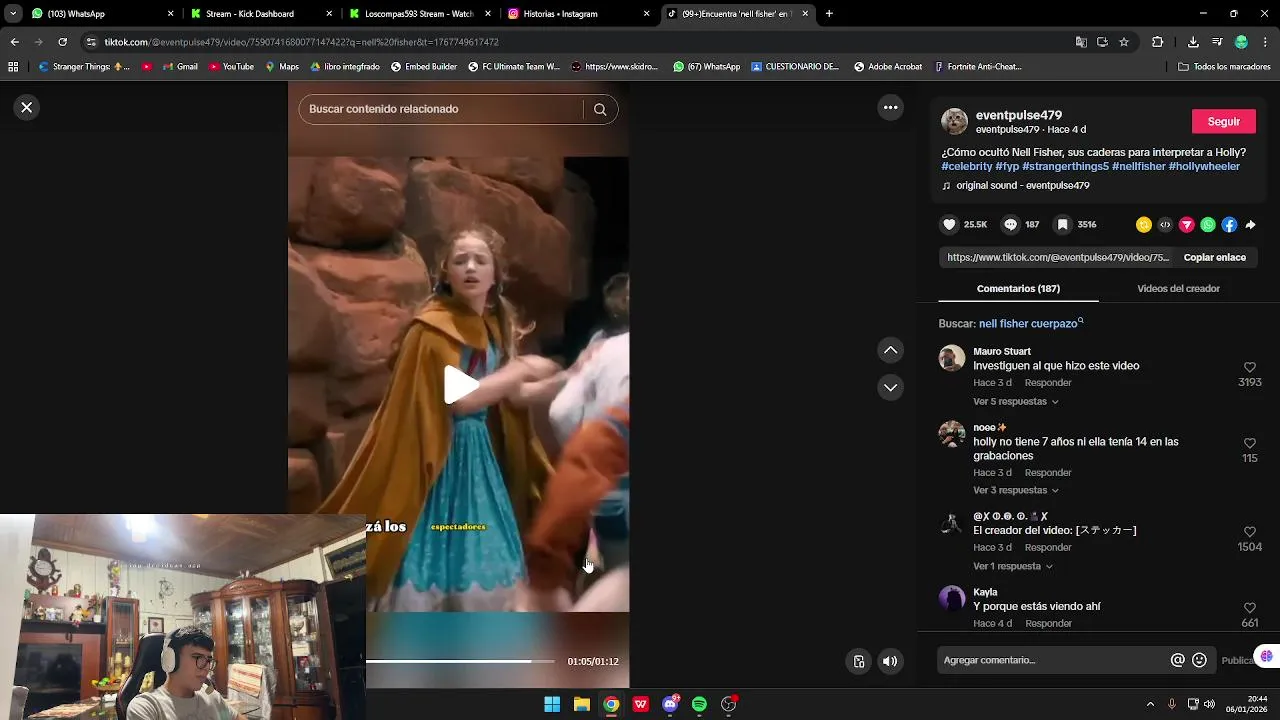The height and width of the screenshot is (720, 1280).
Task: Insert a mention with the @ icon
Action: tap(1178, 660)
